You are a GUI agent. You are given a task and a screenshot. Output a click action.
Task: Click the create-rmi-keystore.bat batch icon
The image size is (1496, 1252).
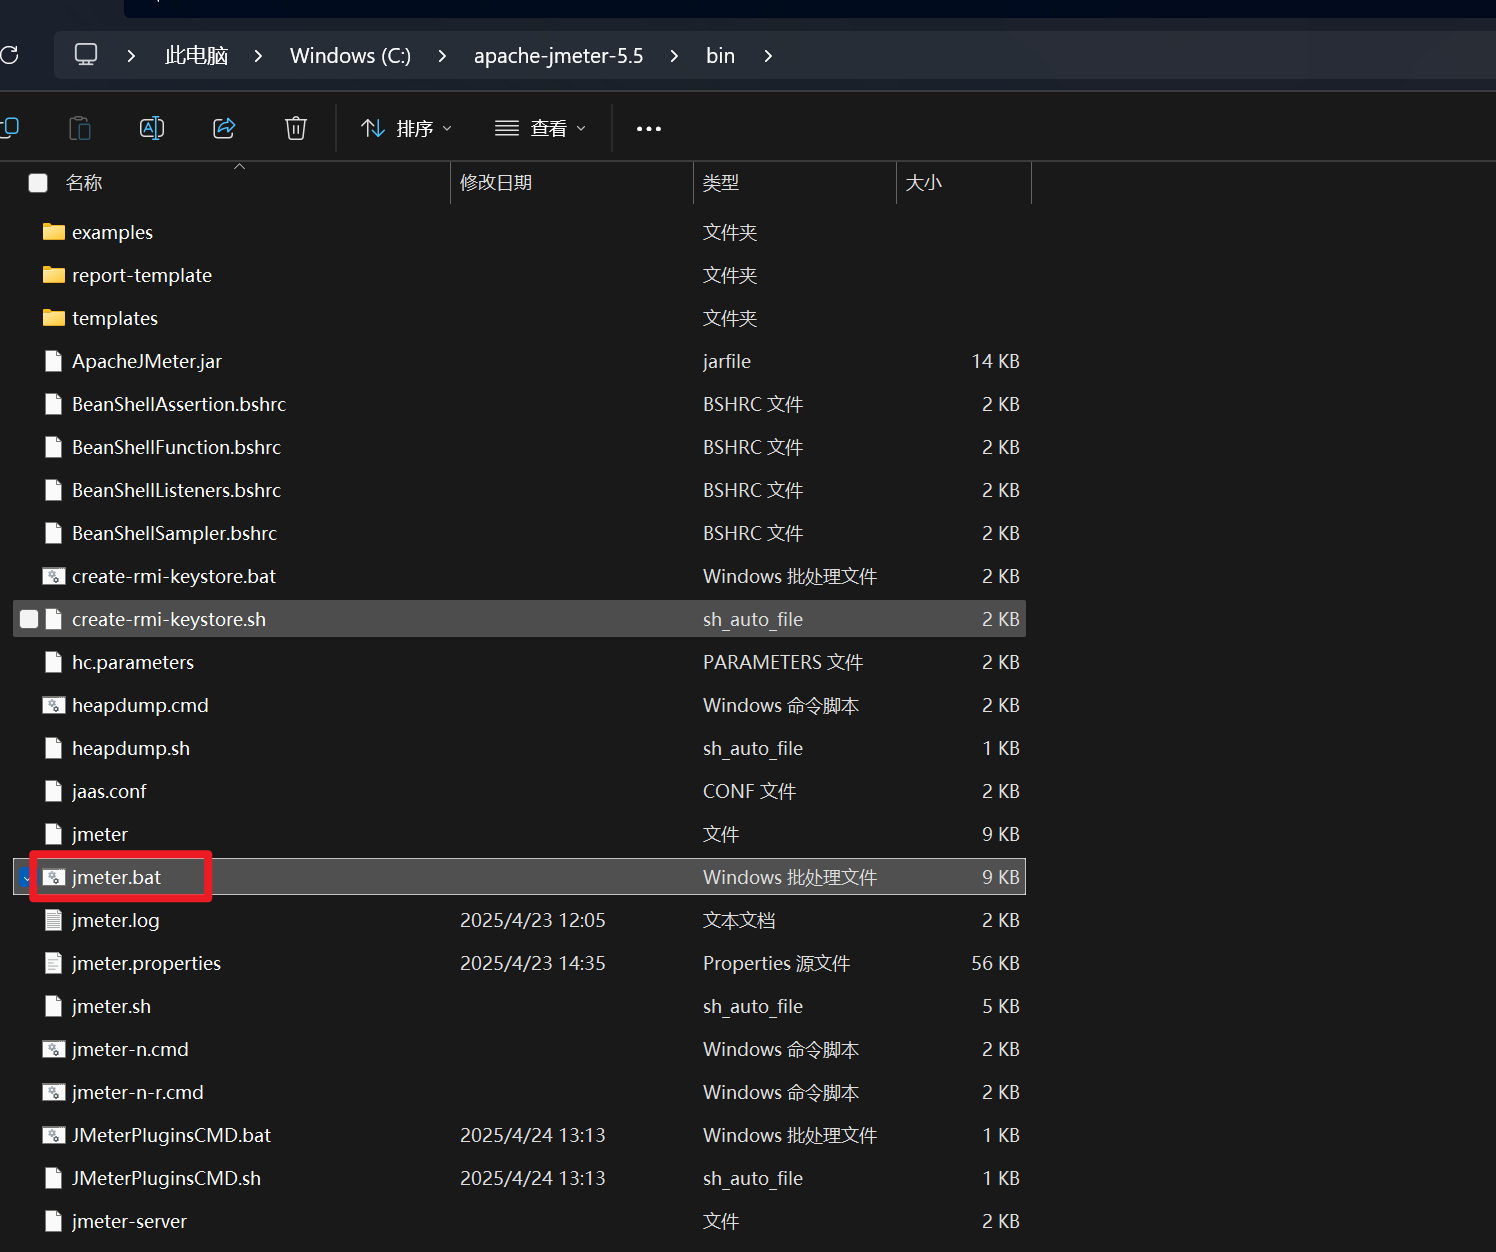click(x=54, y=576)
